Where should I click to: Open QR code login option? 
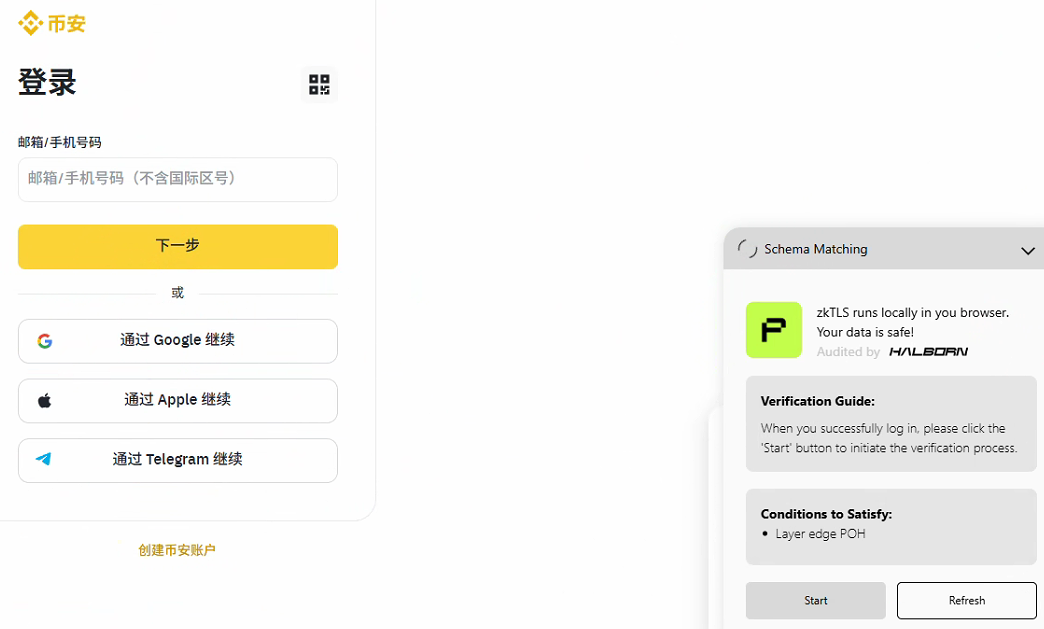coord(319,85)
